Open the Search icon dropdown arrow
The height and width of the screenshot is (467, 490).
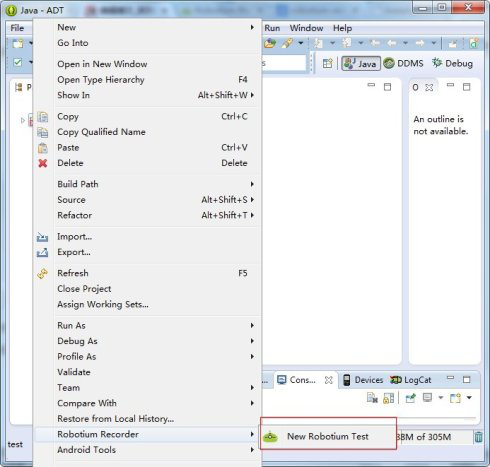(301, 43)
